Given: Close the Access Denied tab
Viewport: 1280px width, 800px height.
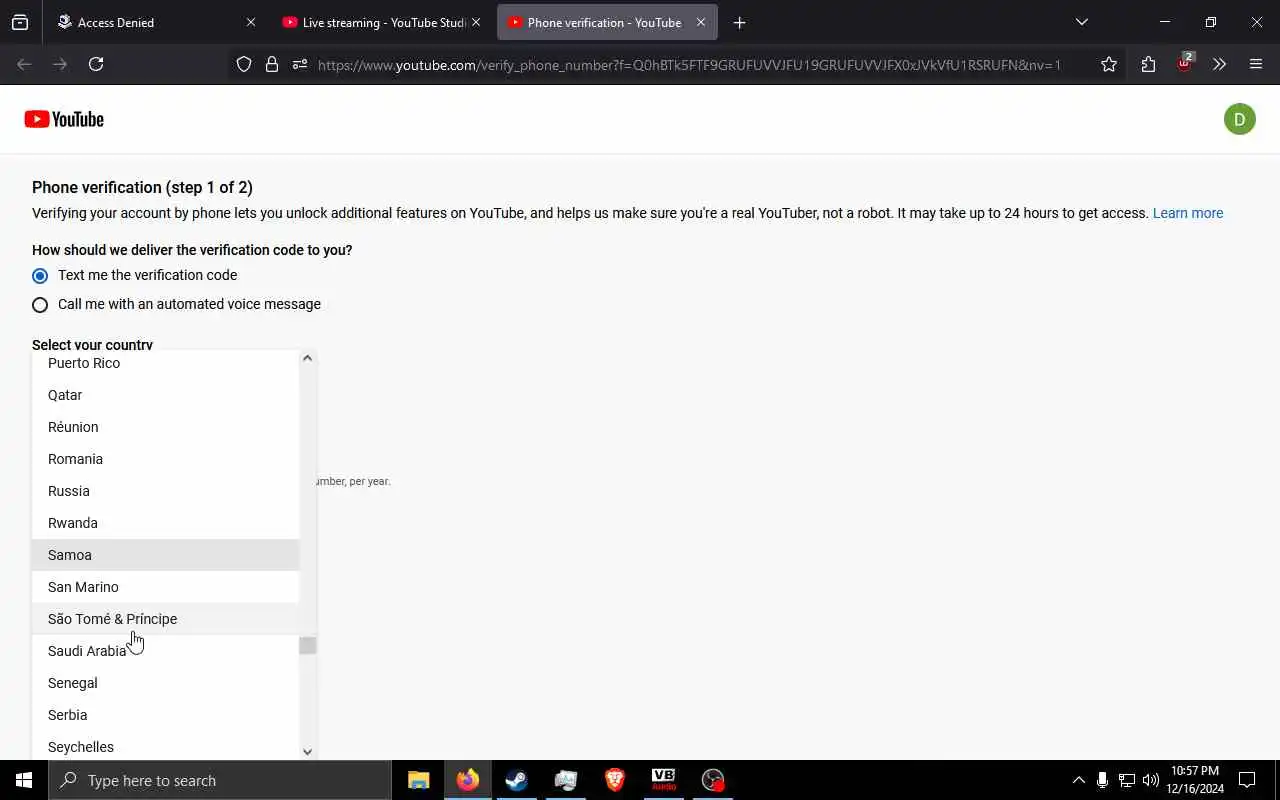Looking at the screenshot, I should [x=251, y=22].
